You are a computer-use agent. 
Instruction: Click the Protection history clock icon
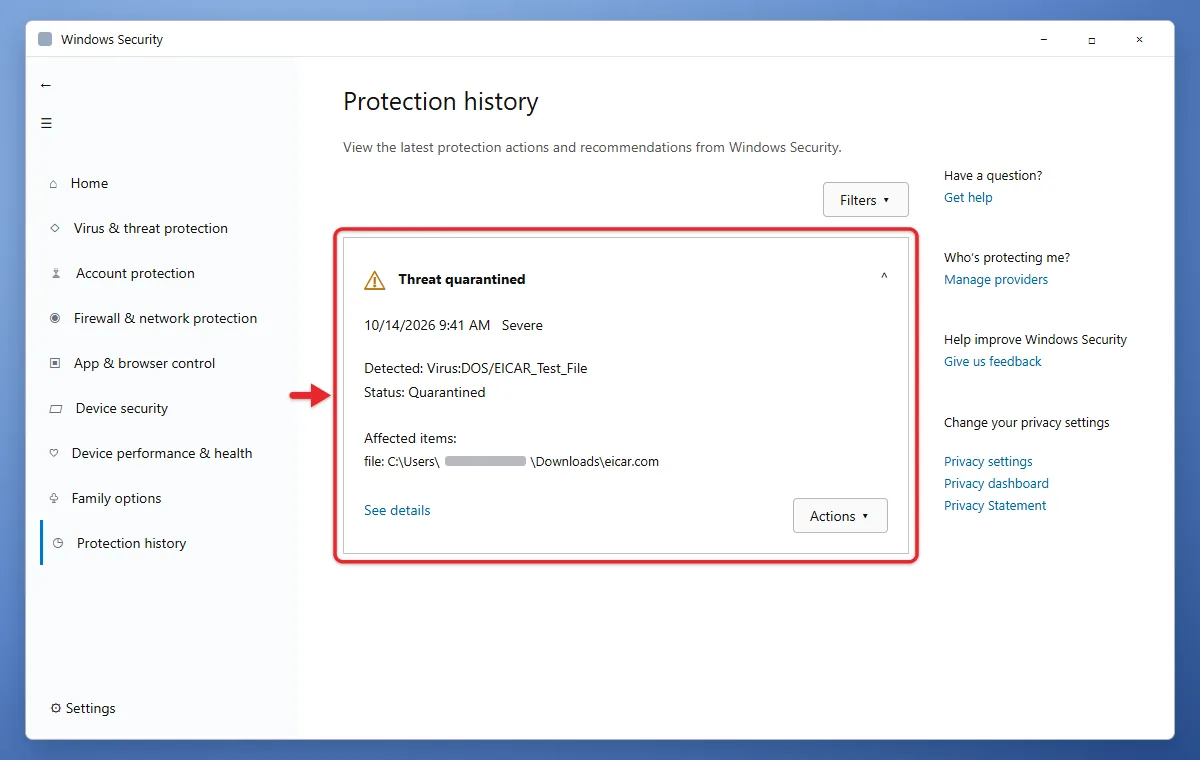click(58, 543)
